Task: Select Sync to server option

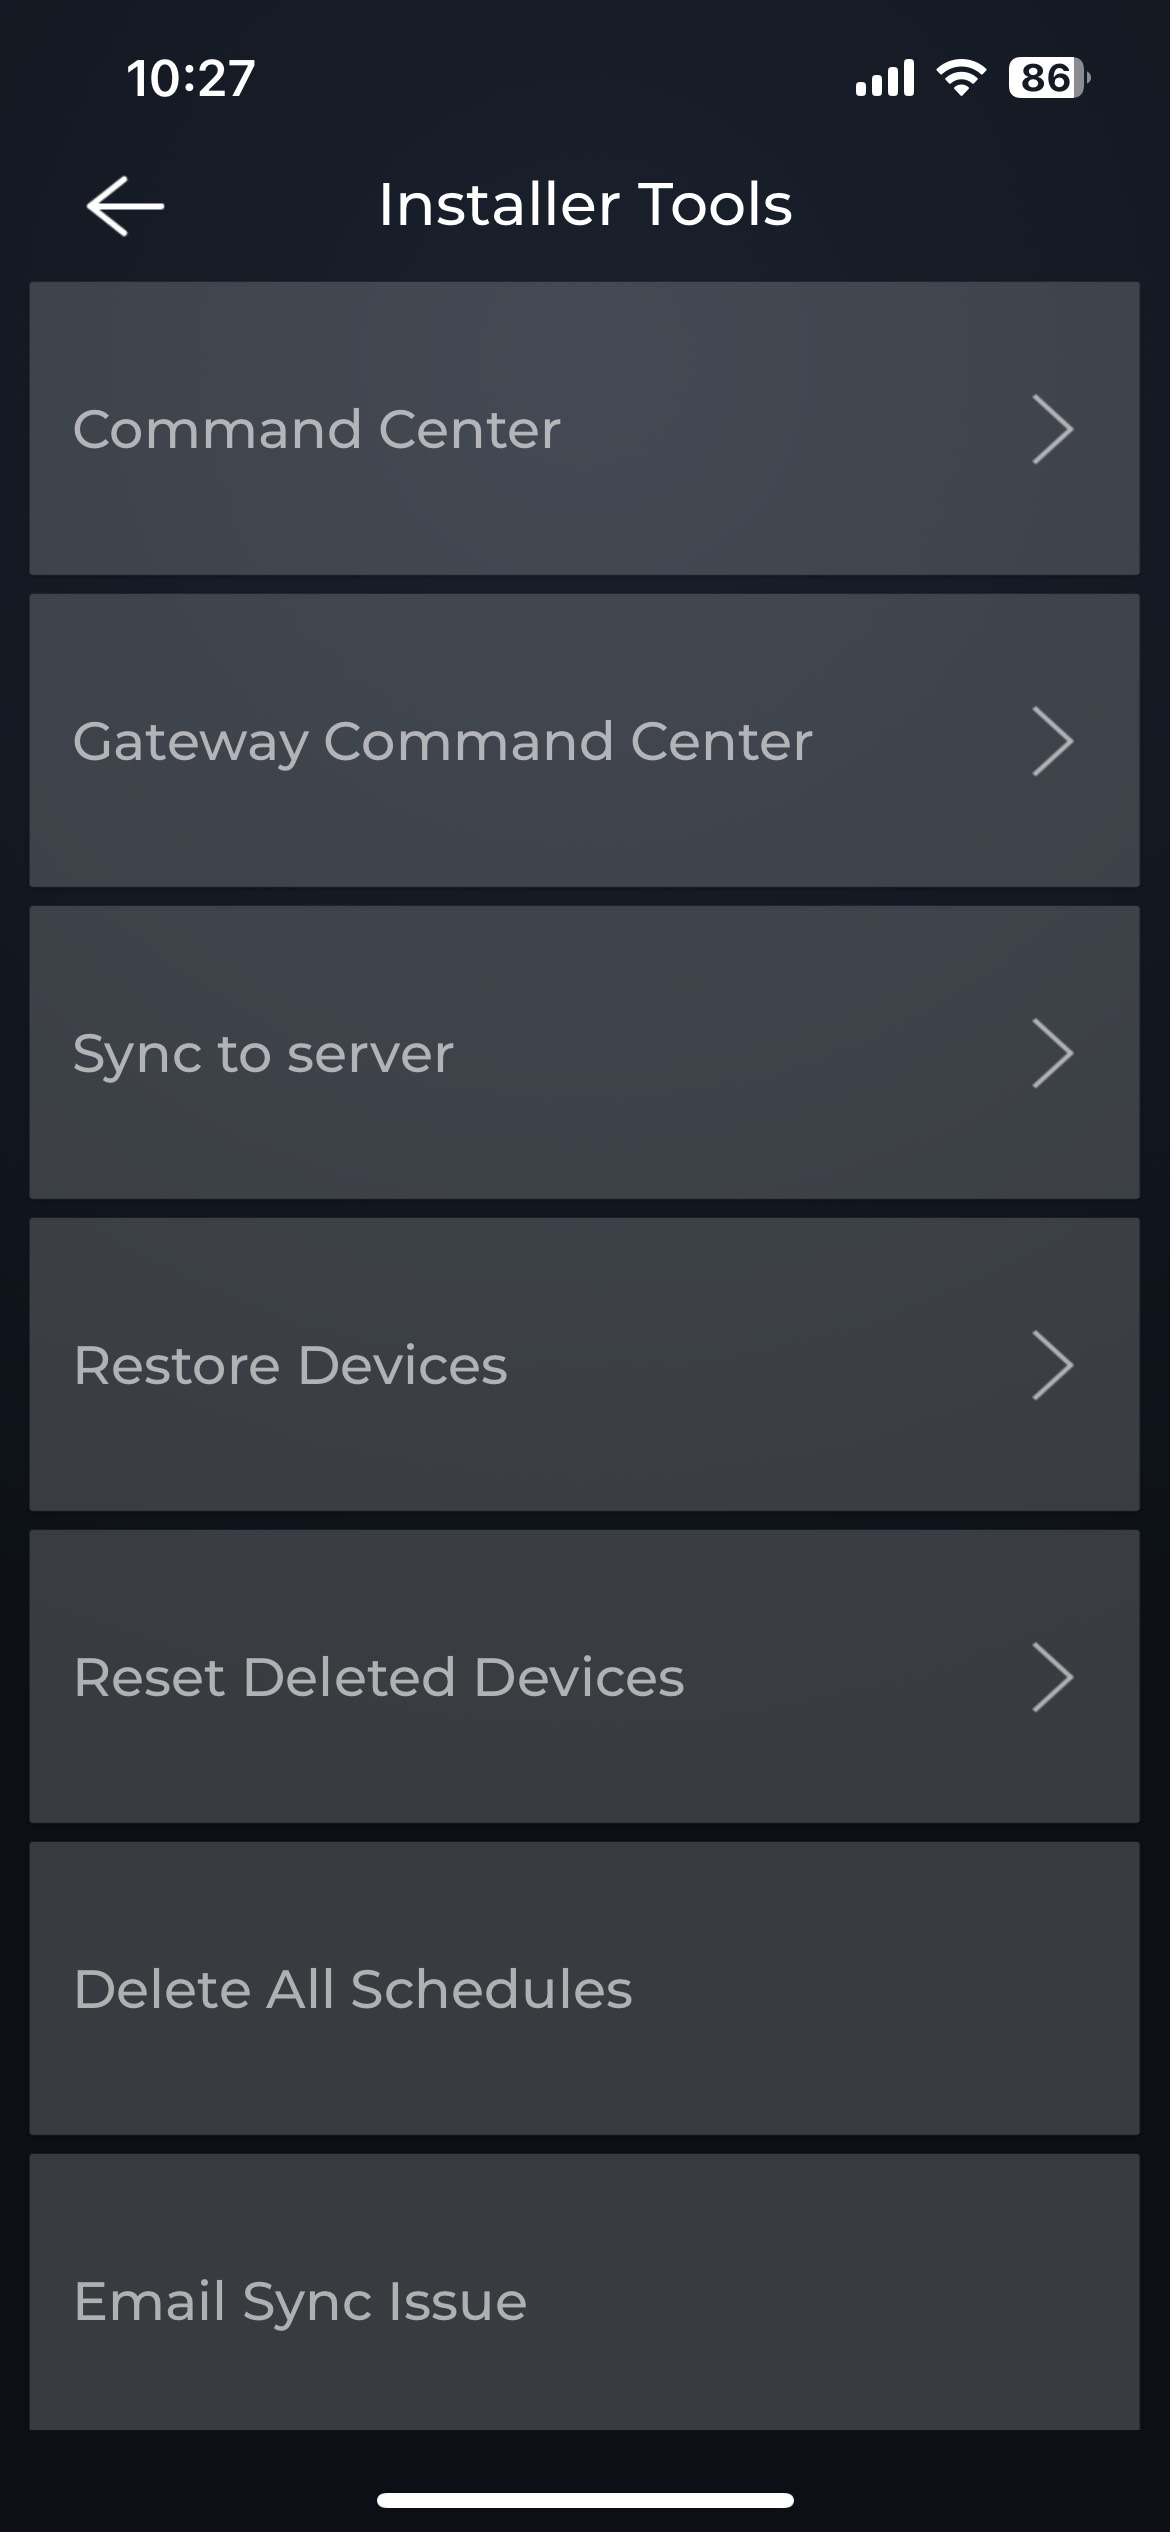Action: [263, 1053]
